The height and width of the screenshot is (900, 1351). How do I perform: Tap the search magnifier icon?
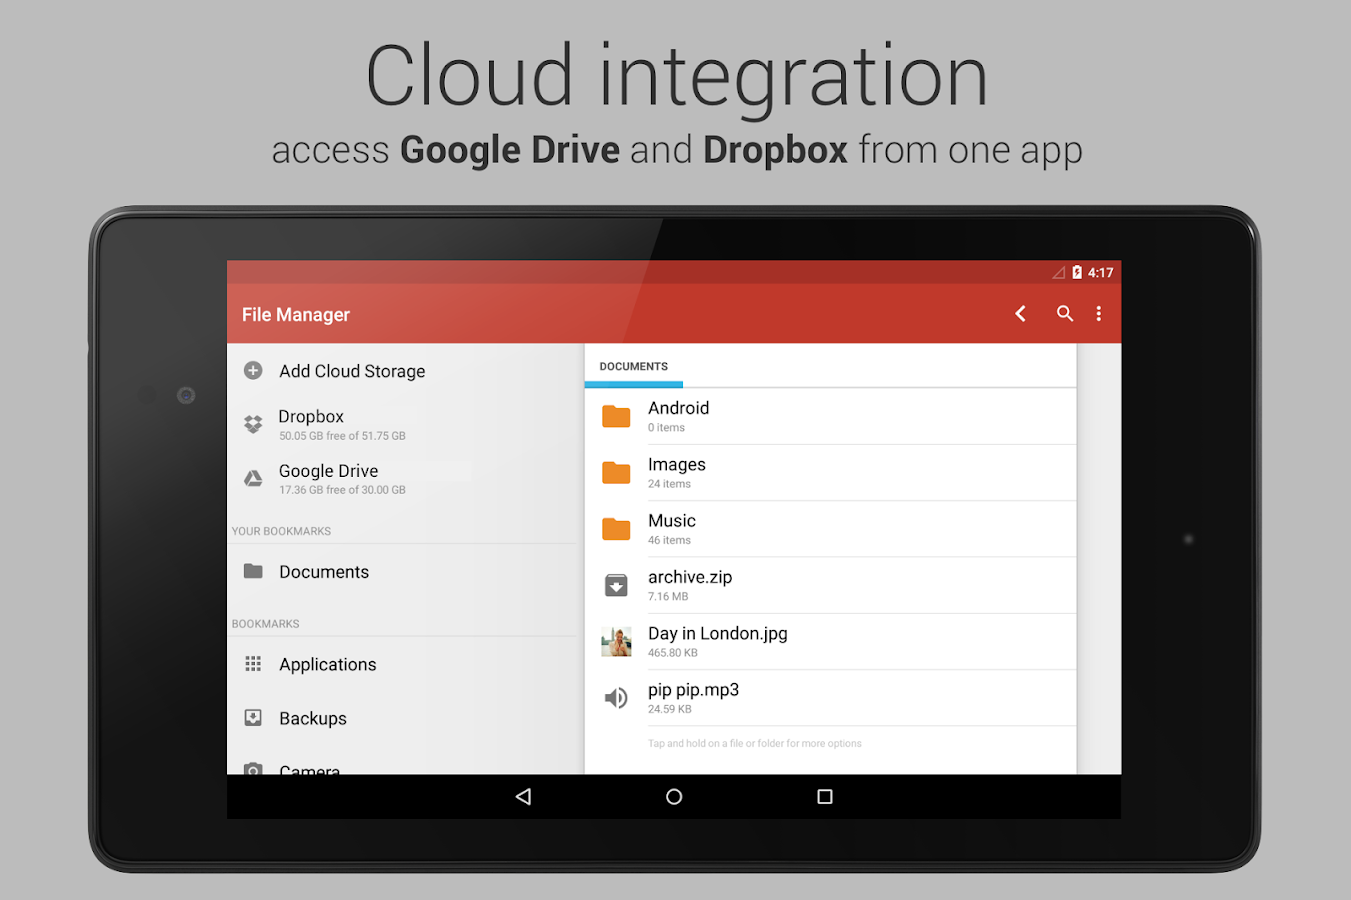pyautogui.click(x=1065, y=314)
